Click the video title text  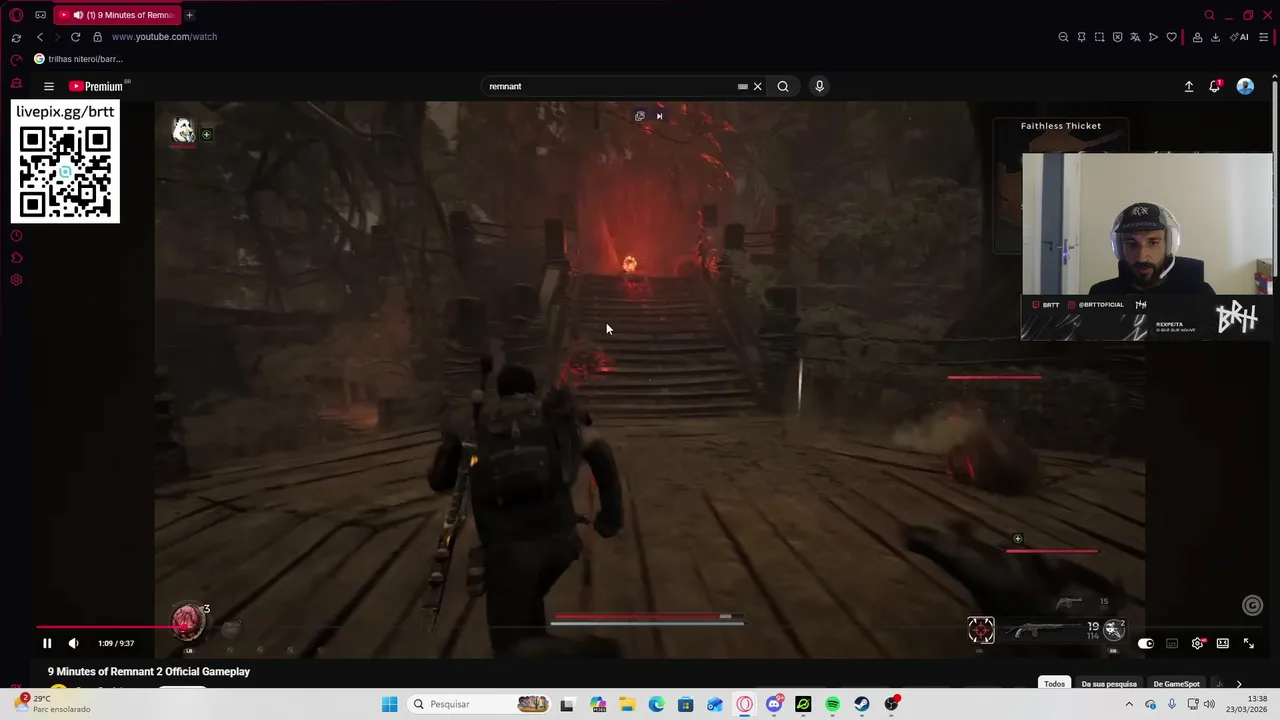pyautogui.click(x=149, y=672)
